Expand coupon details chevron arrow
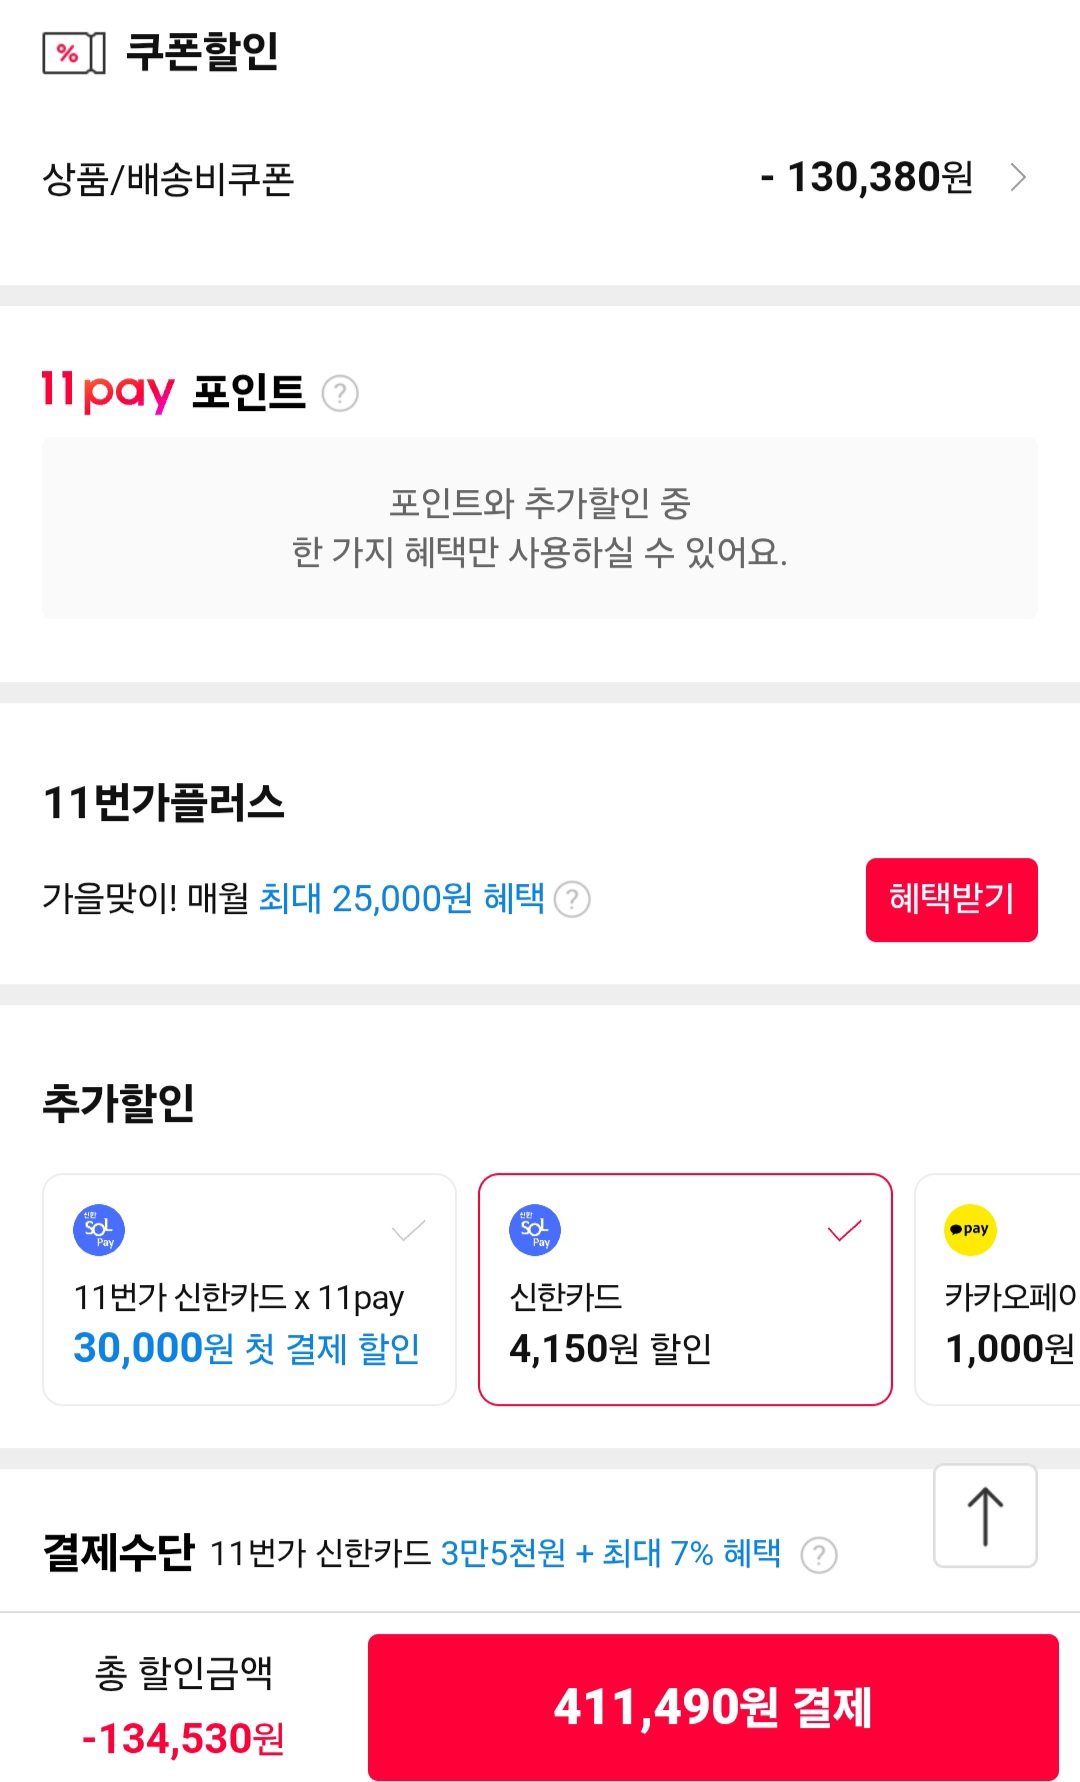This screenshot has width=1080, height=1782. coord(1018,178)
